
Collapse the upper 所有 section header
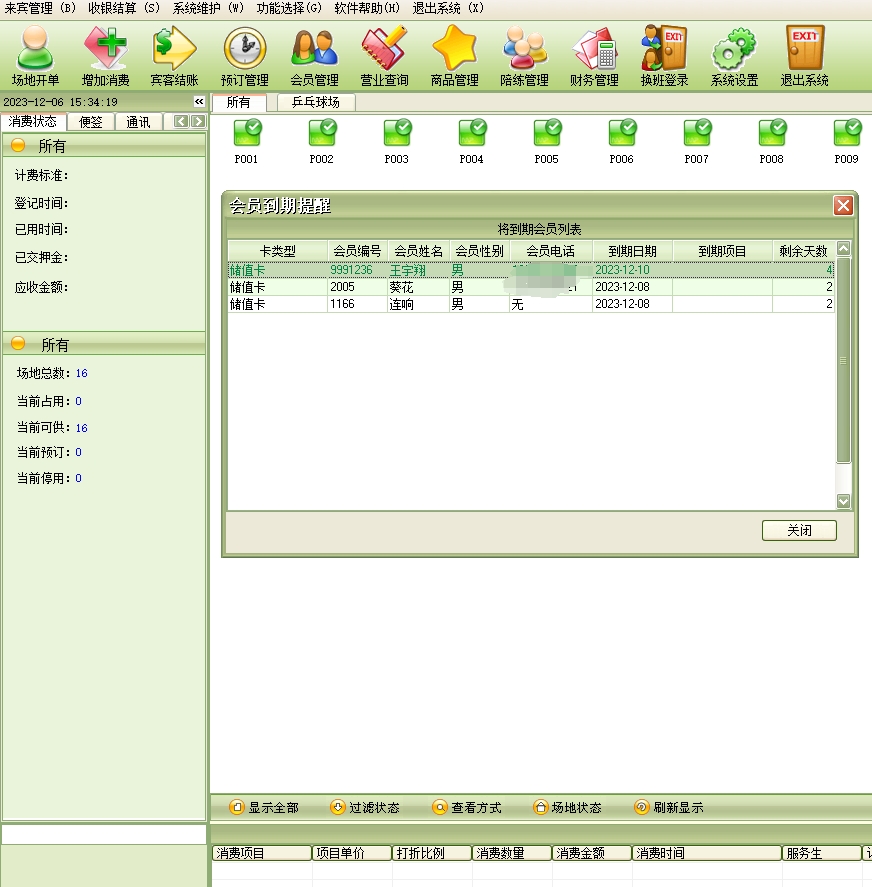(x=18, y=146)
